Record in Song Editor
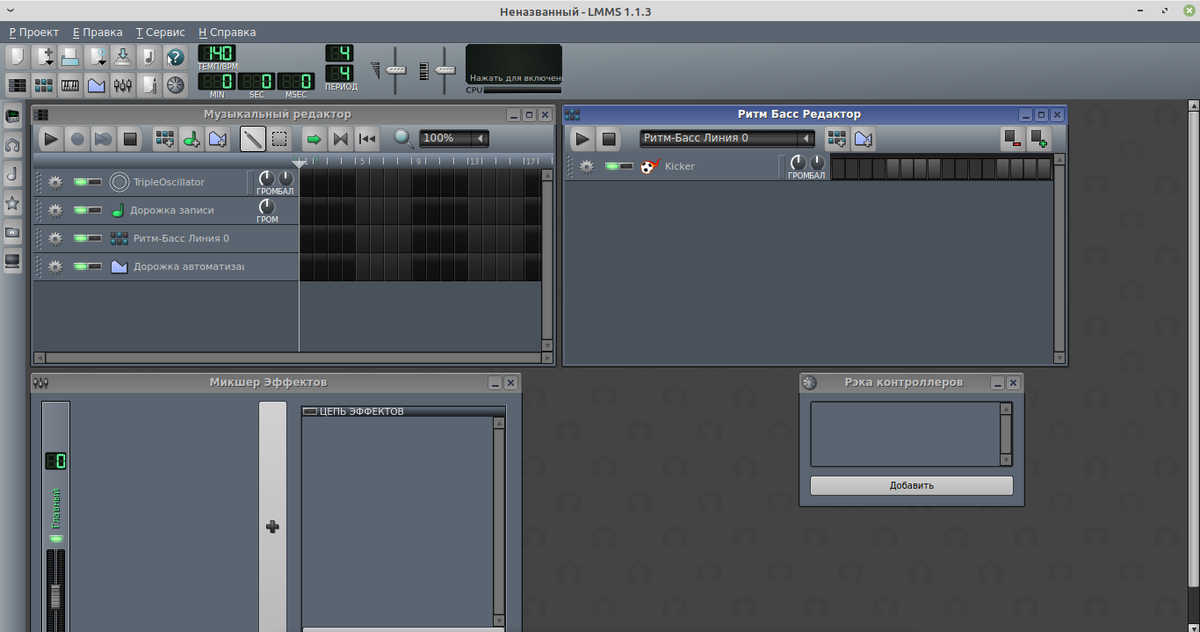 click(x=76, y=139)
